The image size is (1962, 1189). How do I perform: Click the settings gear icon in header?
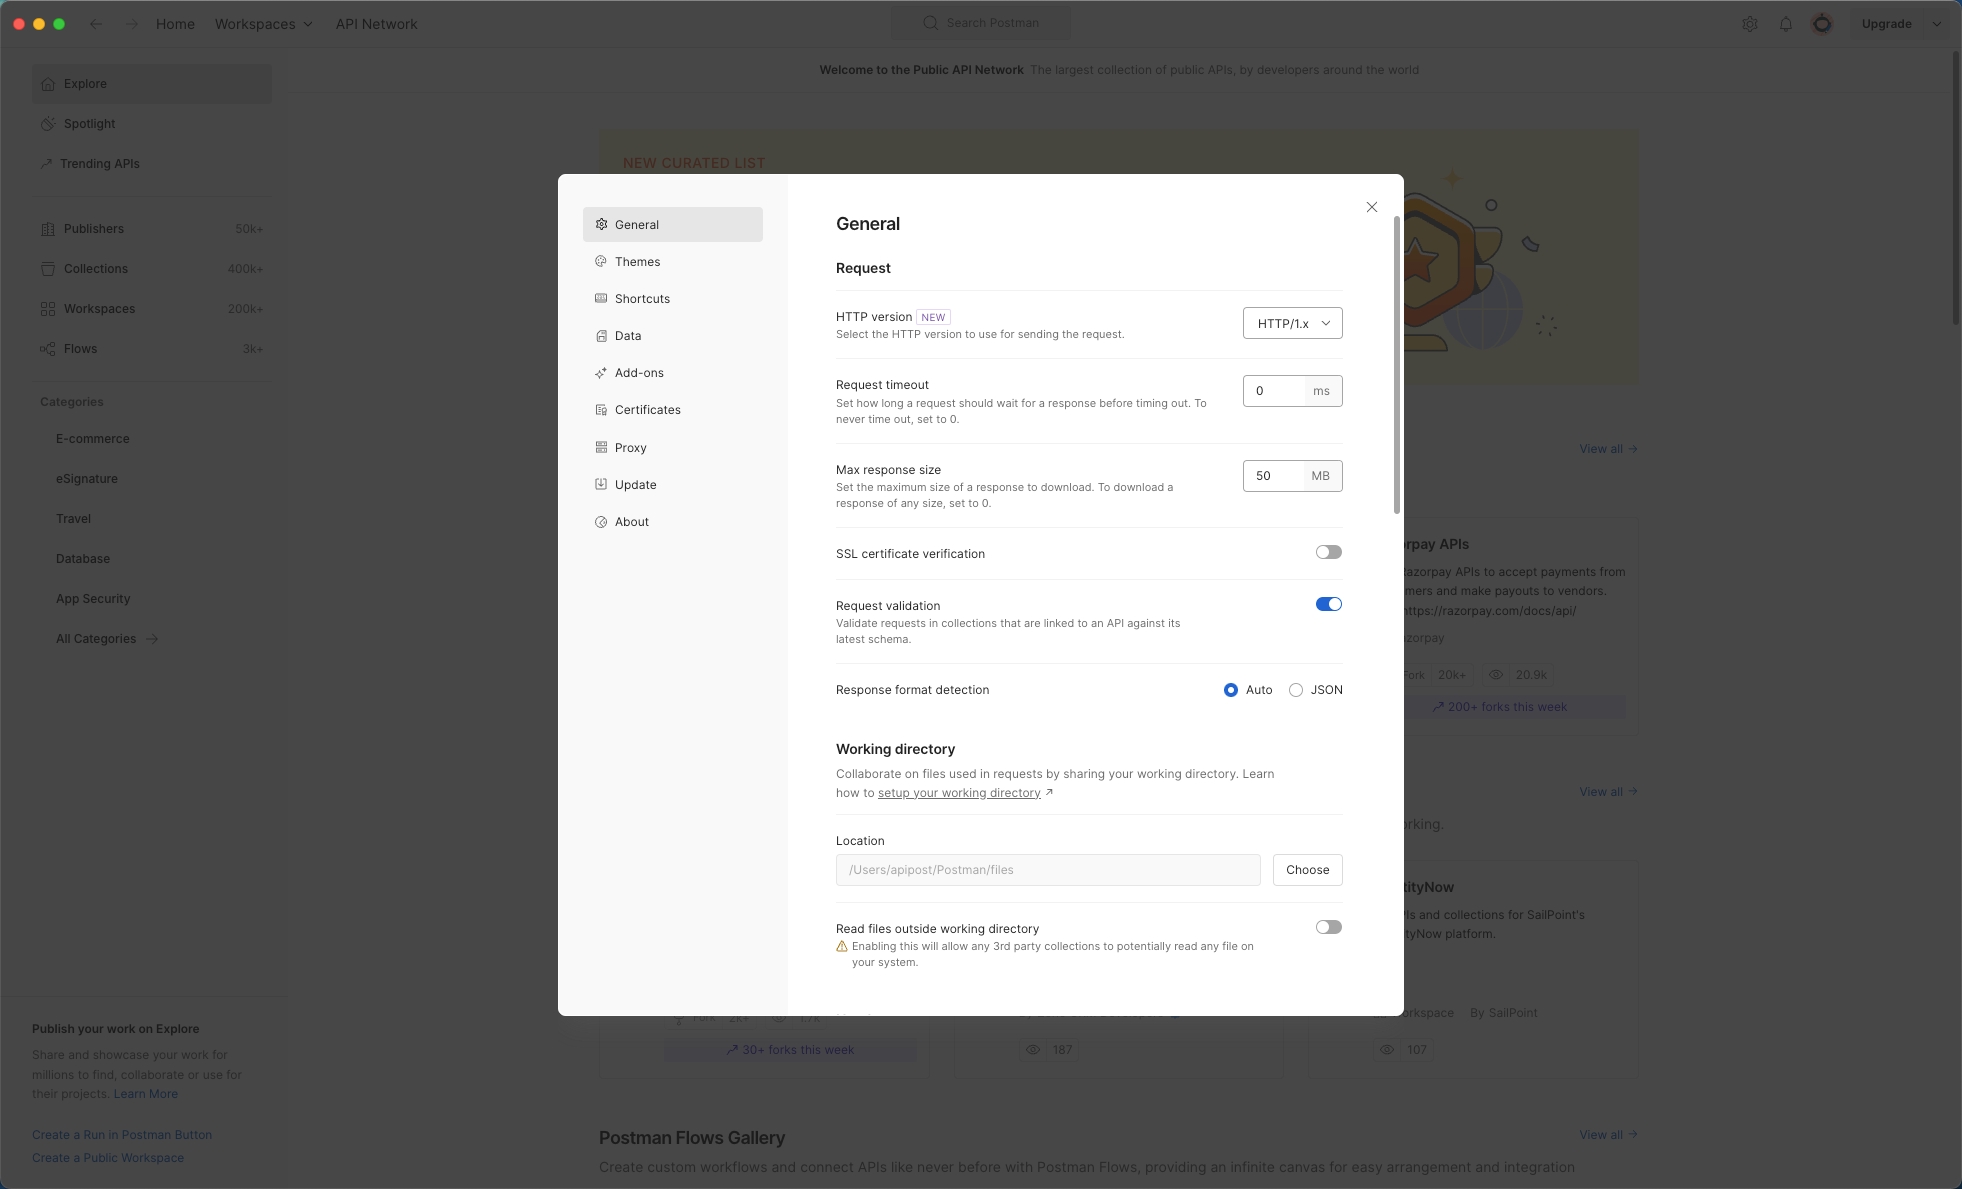pyautogui.click(x=1750, y=24)
